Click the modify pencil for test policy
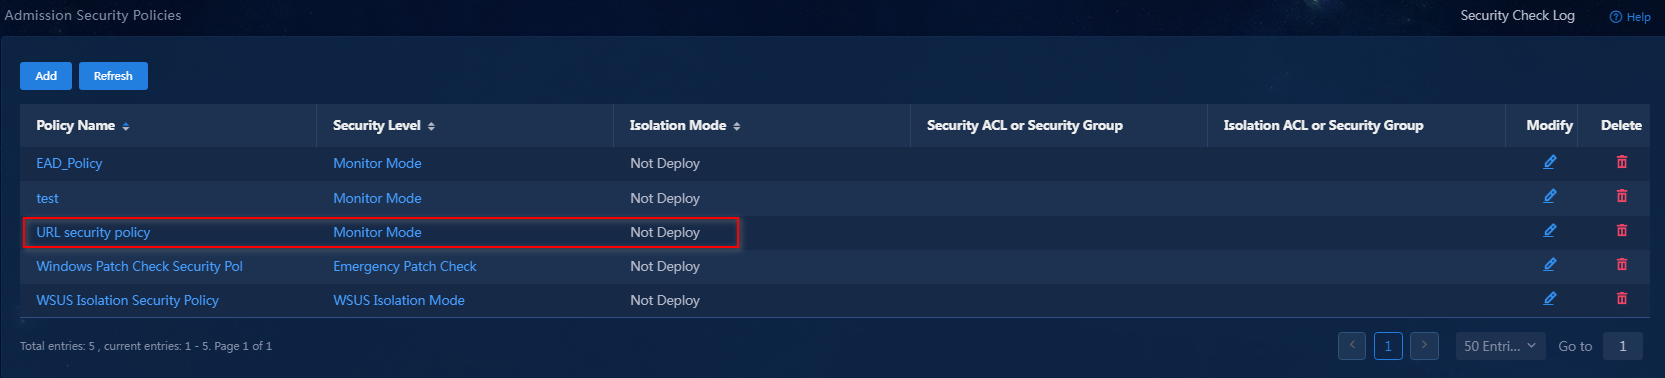This screenshot has width=1665, height=378. [1549, 197]
